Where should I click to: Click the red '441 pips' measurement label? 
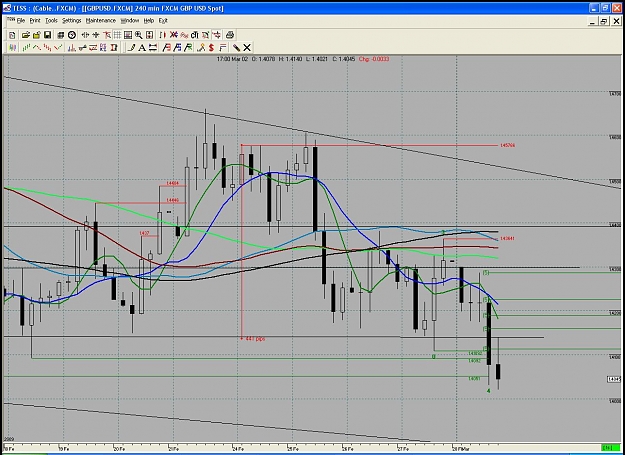pos(255,339)
